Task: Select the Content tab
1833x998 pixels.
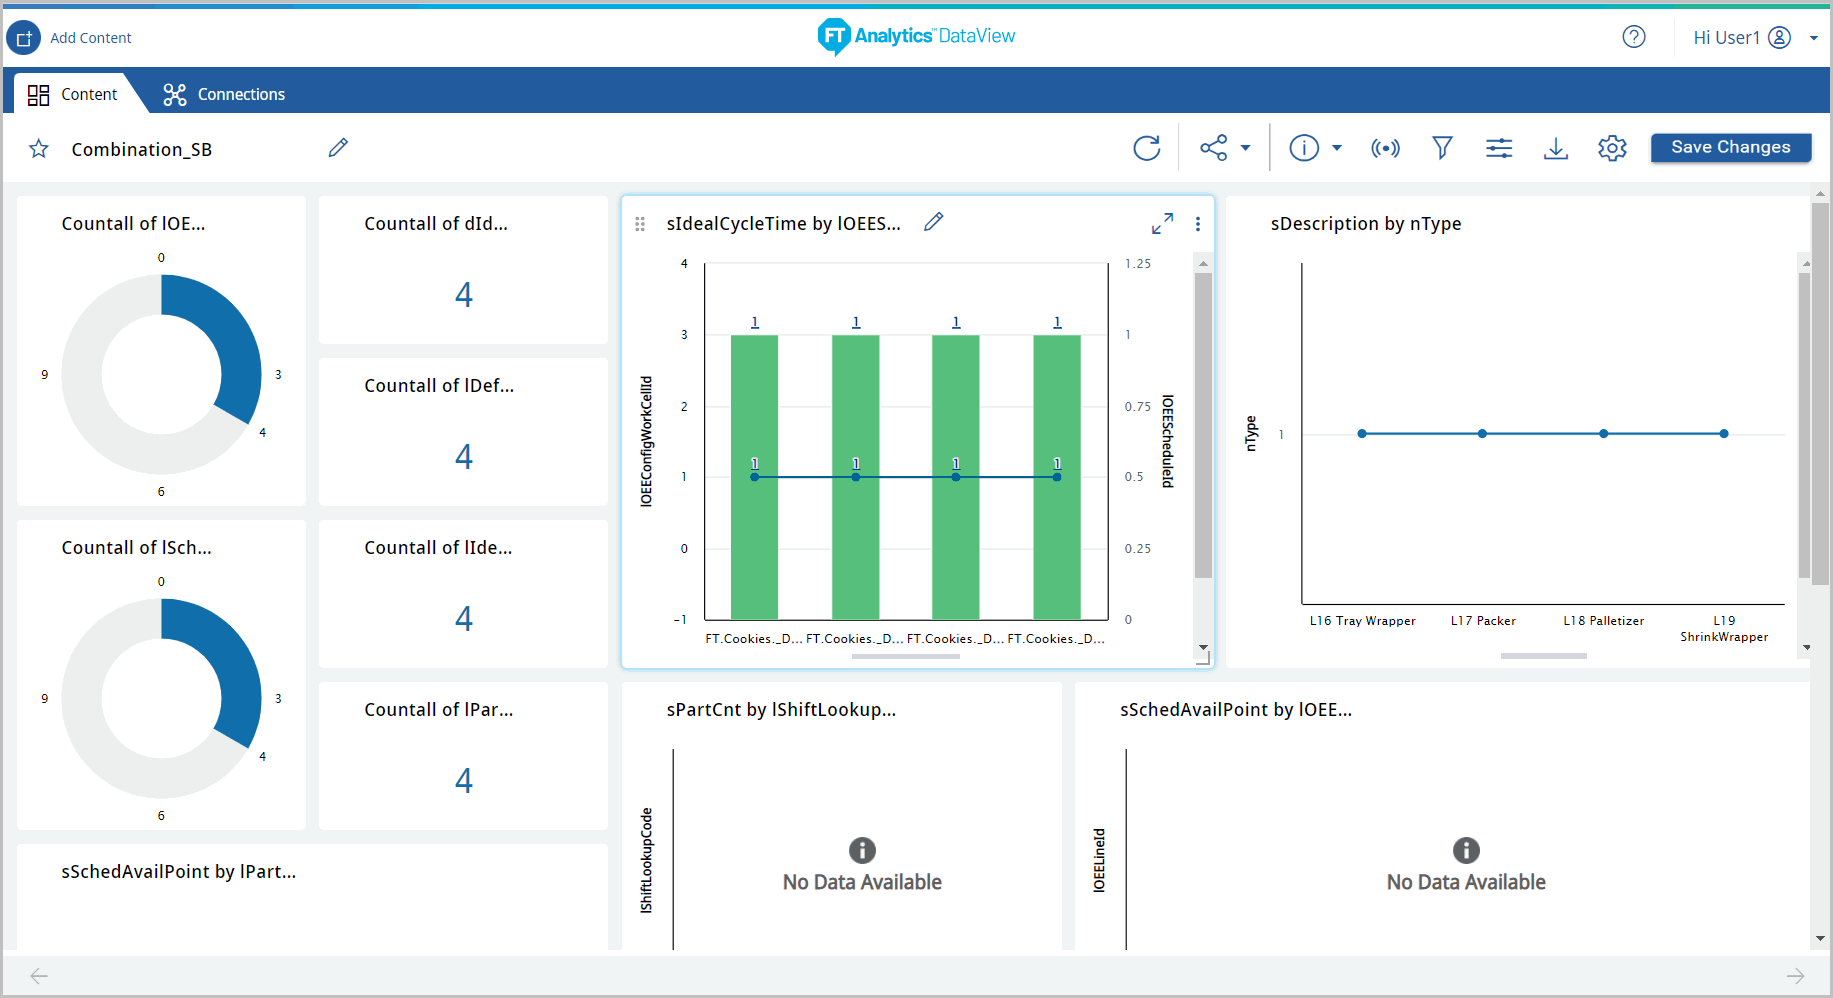Action: coord(73,94)
